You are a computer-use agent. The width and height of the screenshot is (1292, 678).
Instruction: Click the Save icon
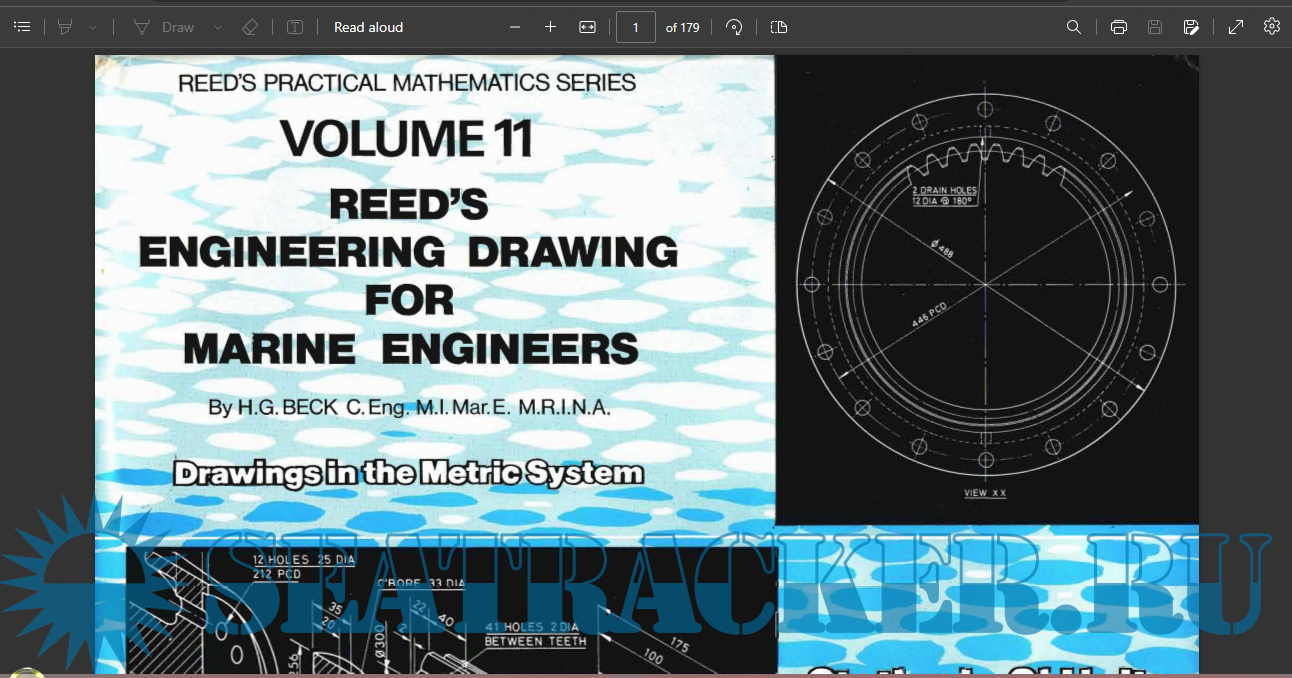click(1155, 27)
